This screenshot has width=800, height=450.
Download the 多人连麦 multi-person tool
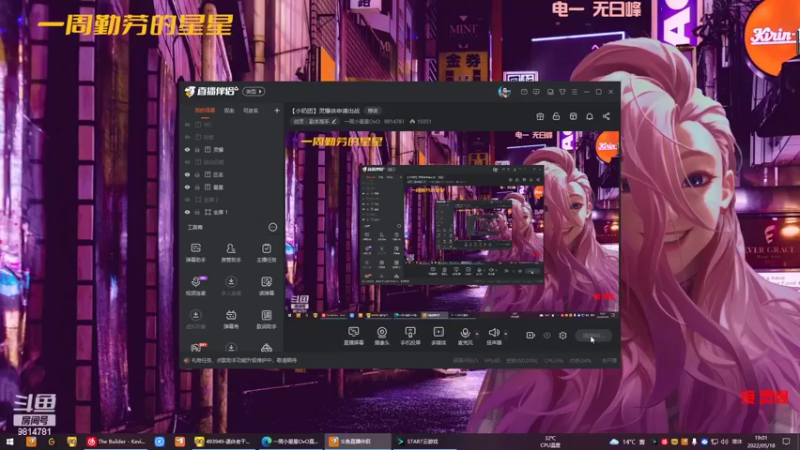(231, 286)
